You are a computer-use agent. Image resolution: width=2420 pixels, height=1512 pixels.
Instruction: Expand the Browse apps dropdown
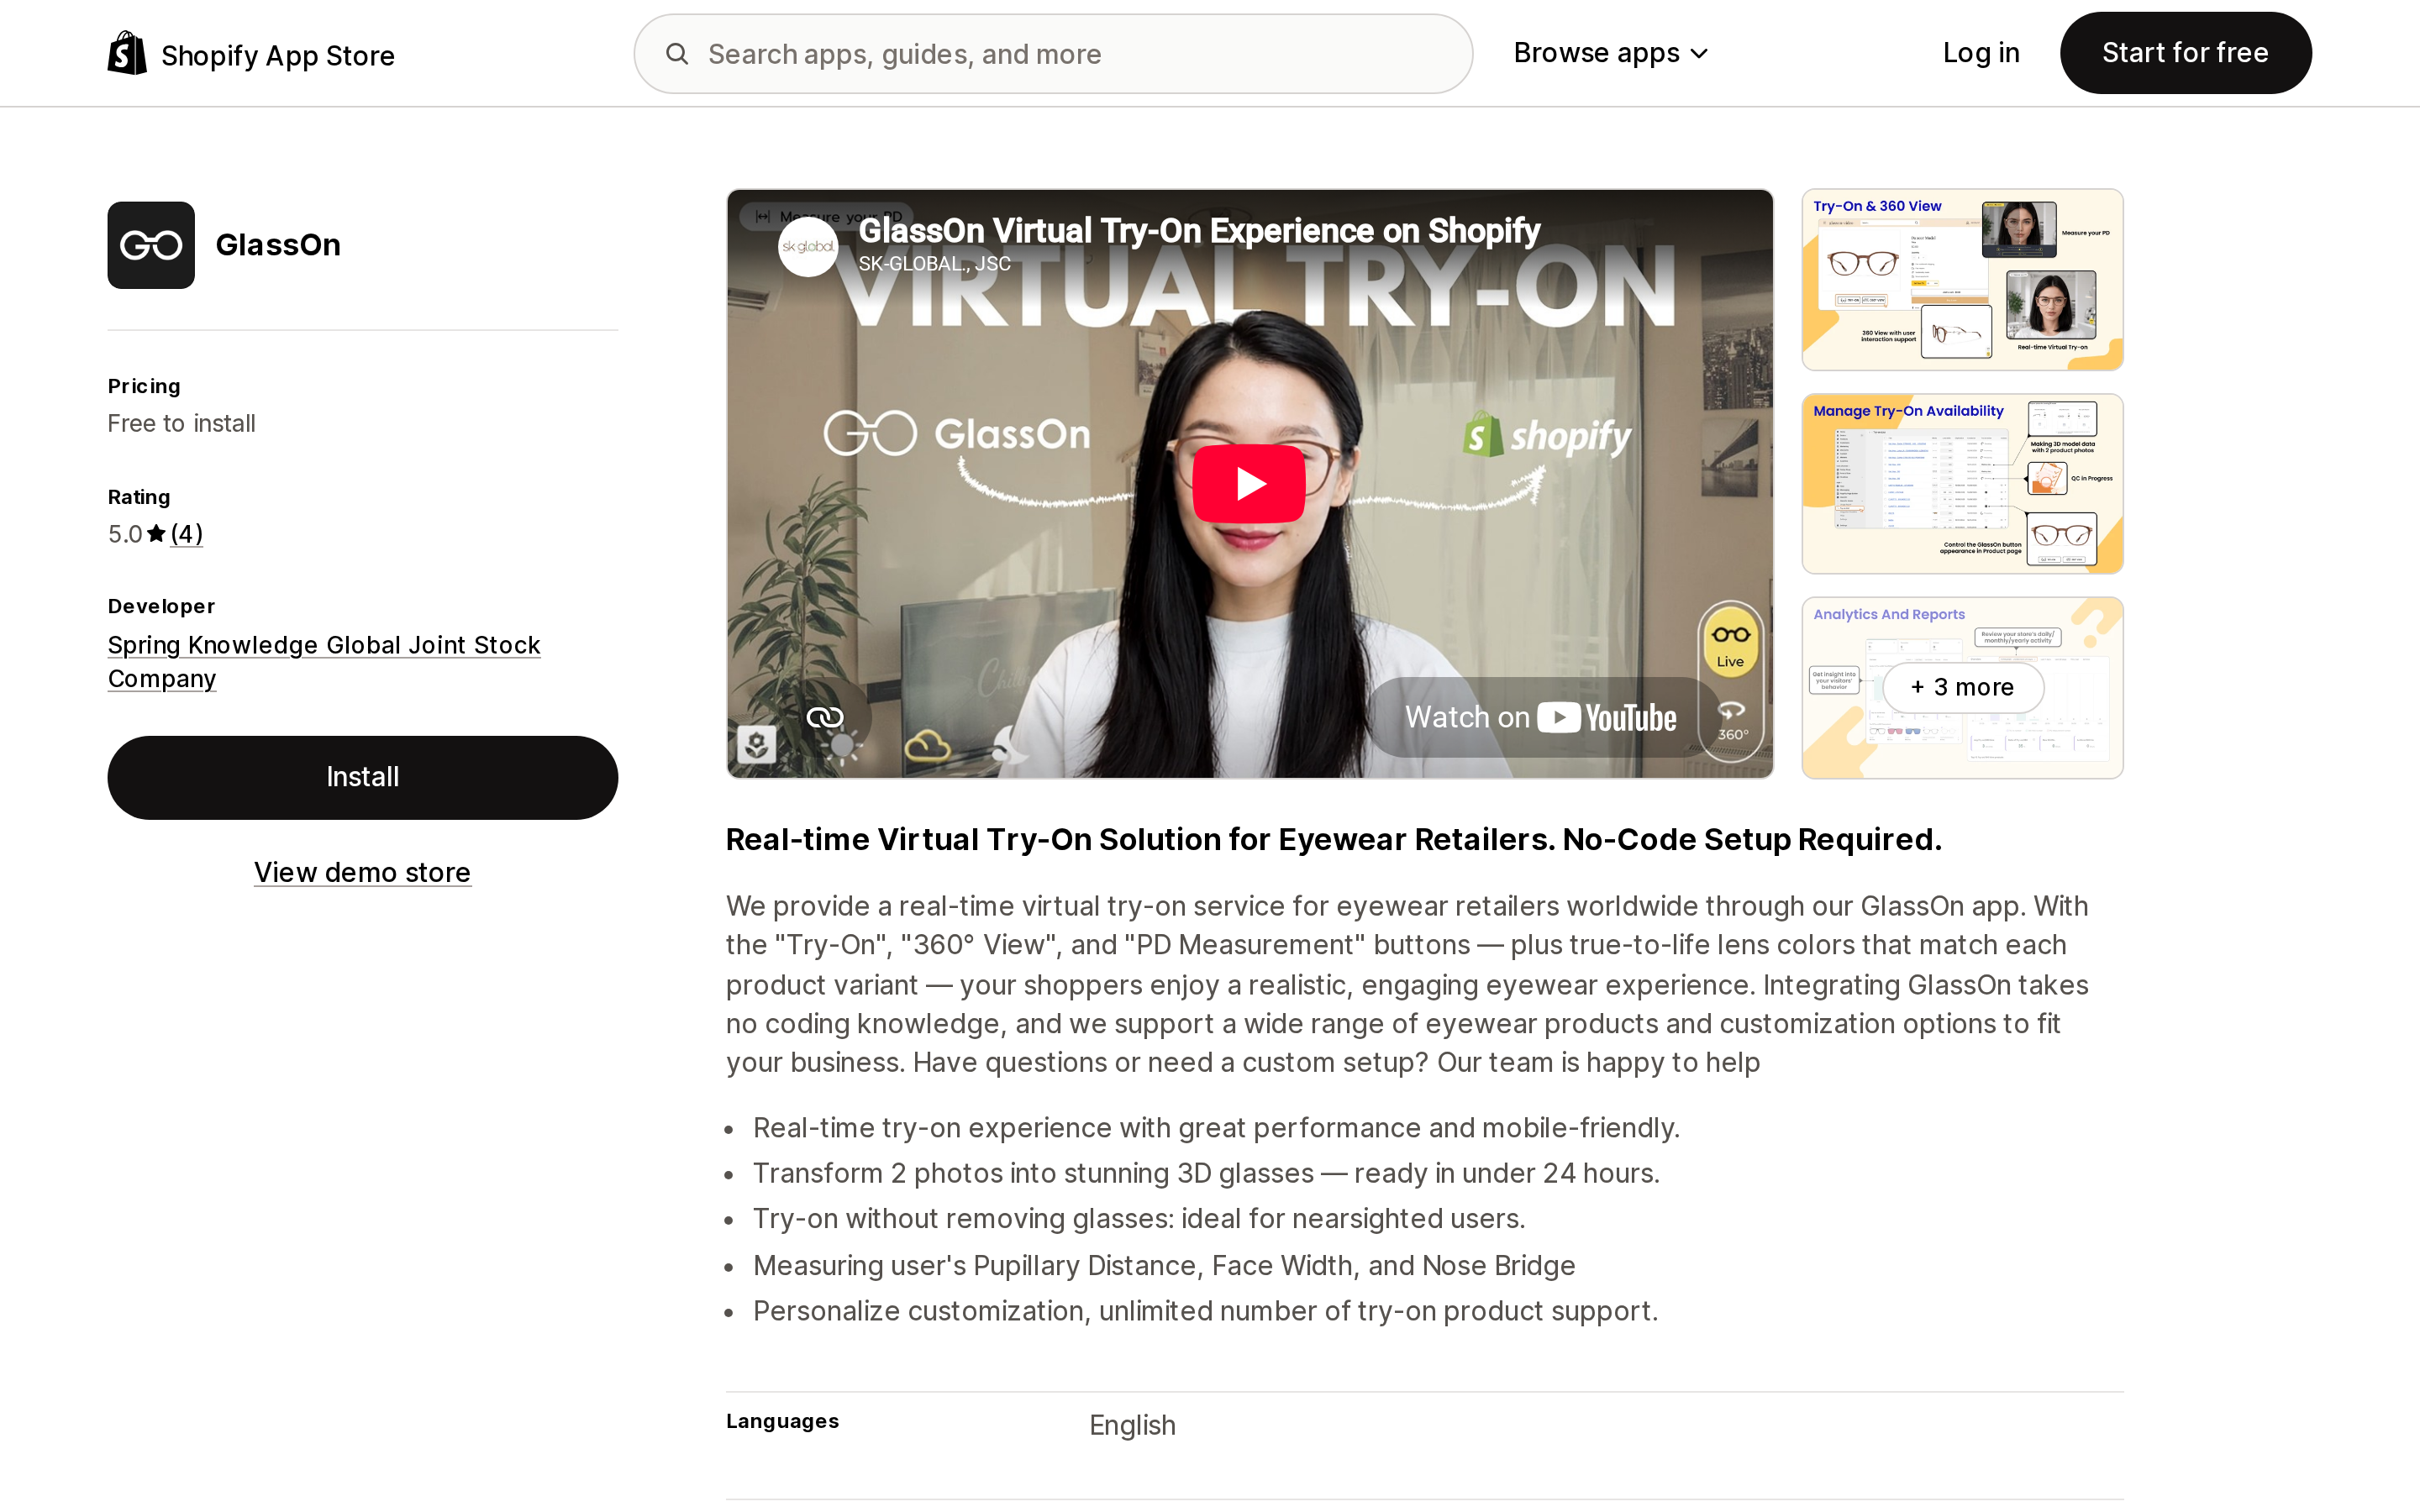(x=1611, y=53)
